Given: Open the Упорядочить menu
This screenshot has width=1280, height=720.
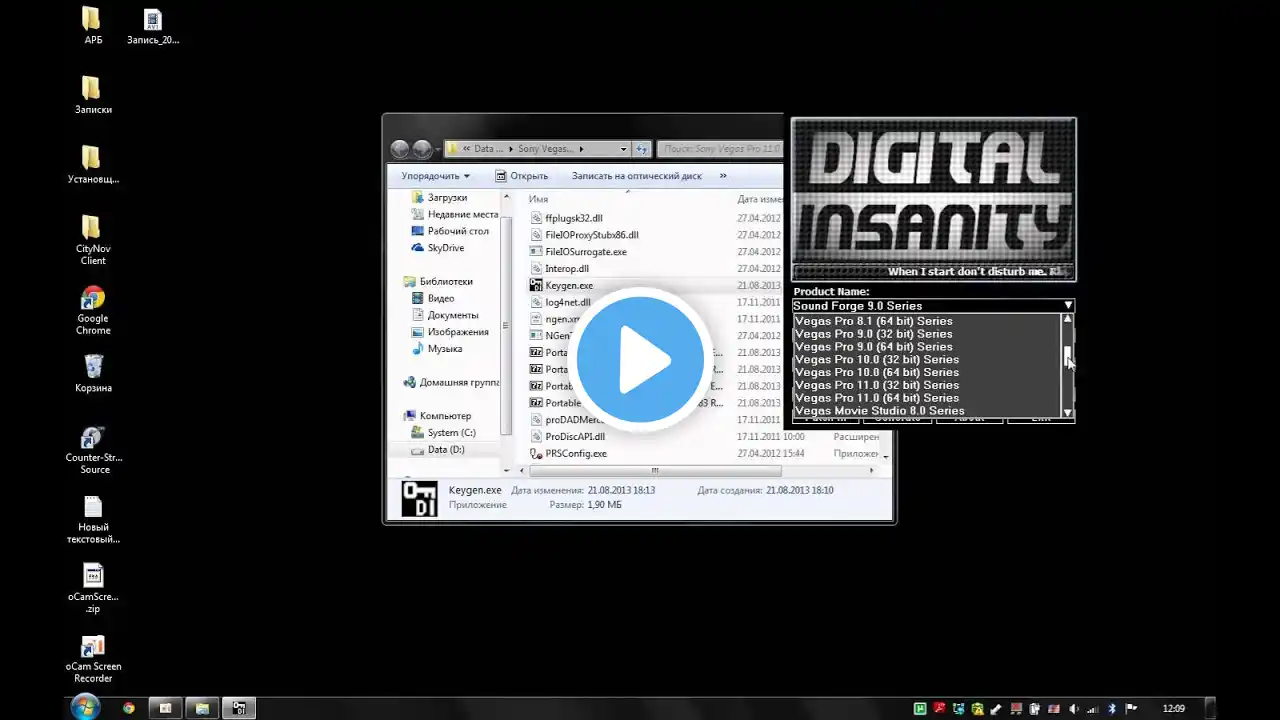Looking at the screenshot, I should 436,176.
